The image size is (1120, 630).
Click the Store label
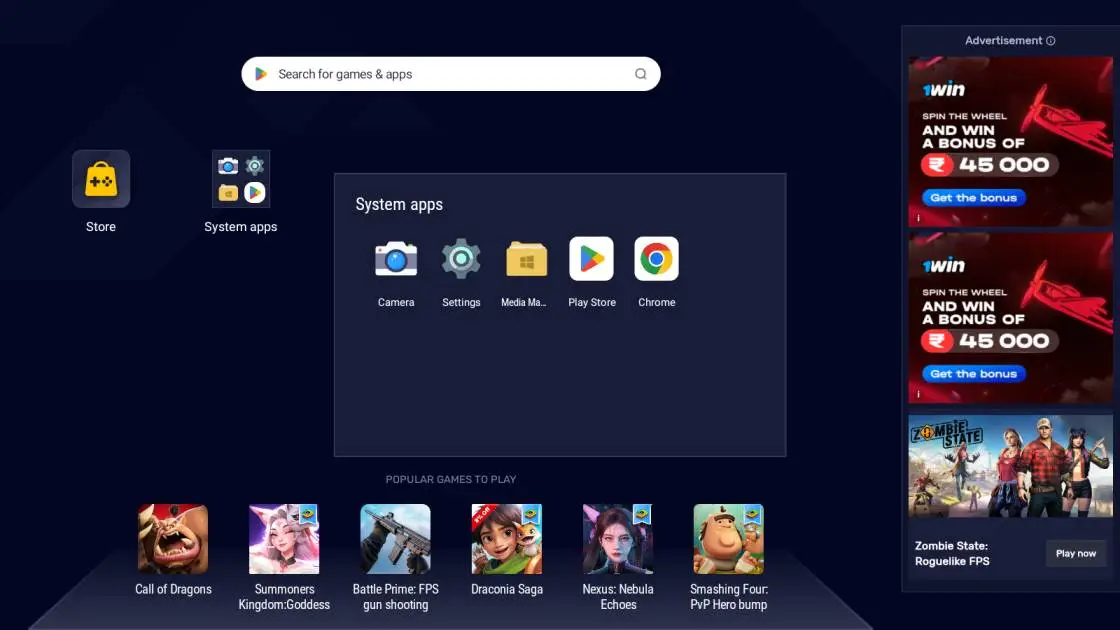click(x=101, y=226)
